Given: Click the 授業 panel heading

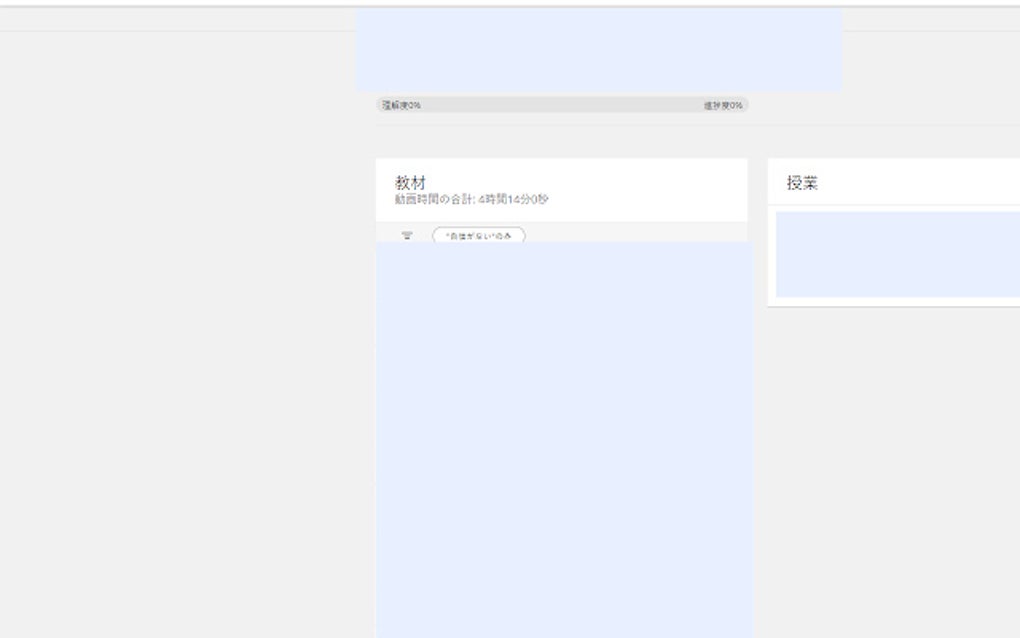Looking at the screenshot, I should pos(802,183).
